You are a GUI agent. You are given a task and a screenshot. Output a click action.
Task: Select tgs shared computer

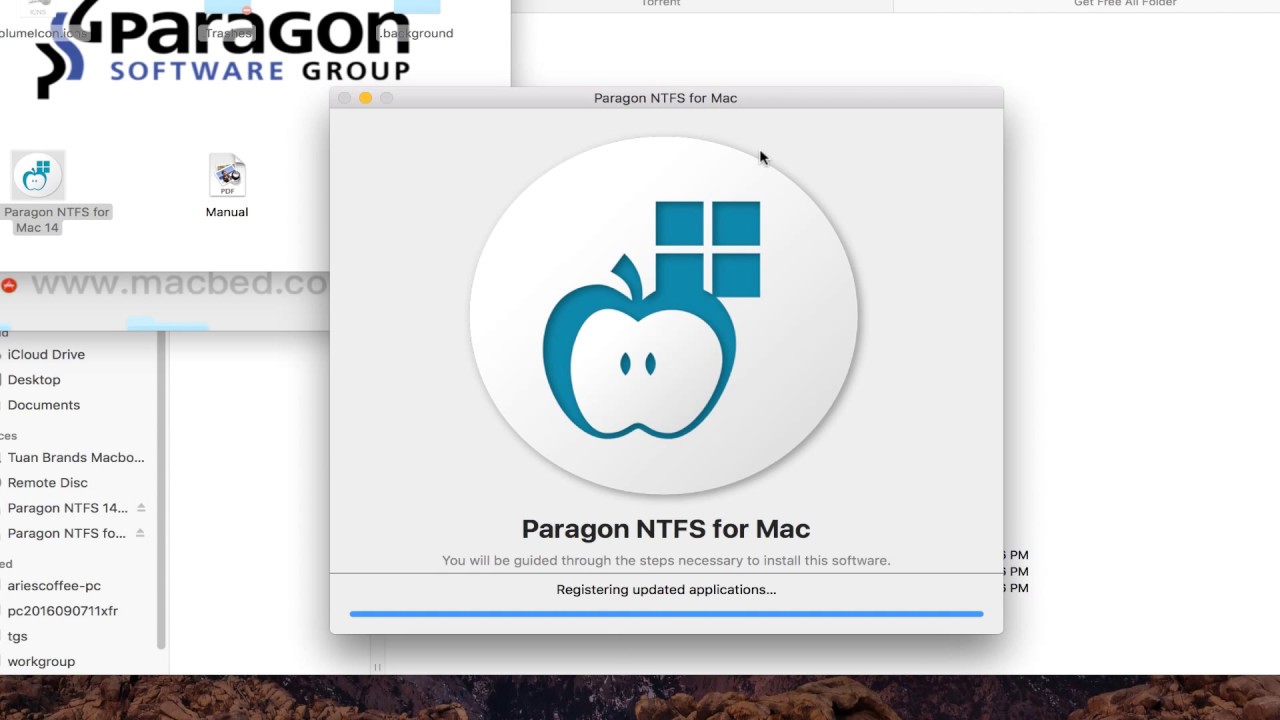coord(18,636)
